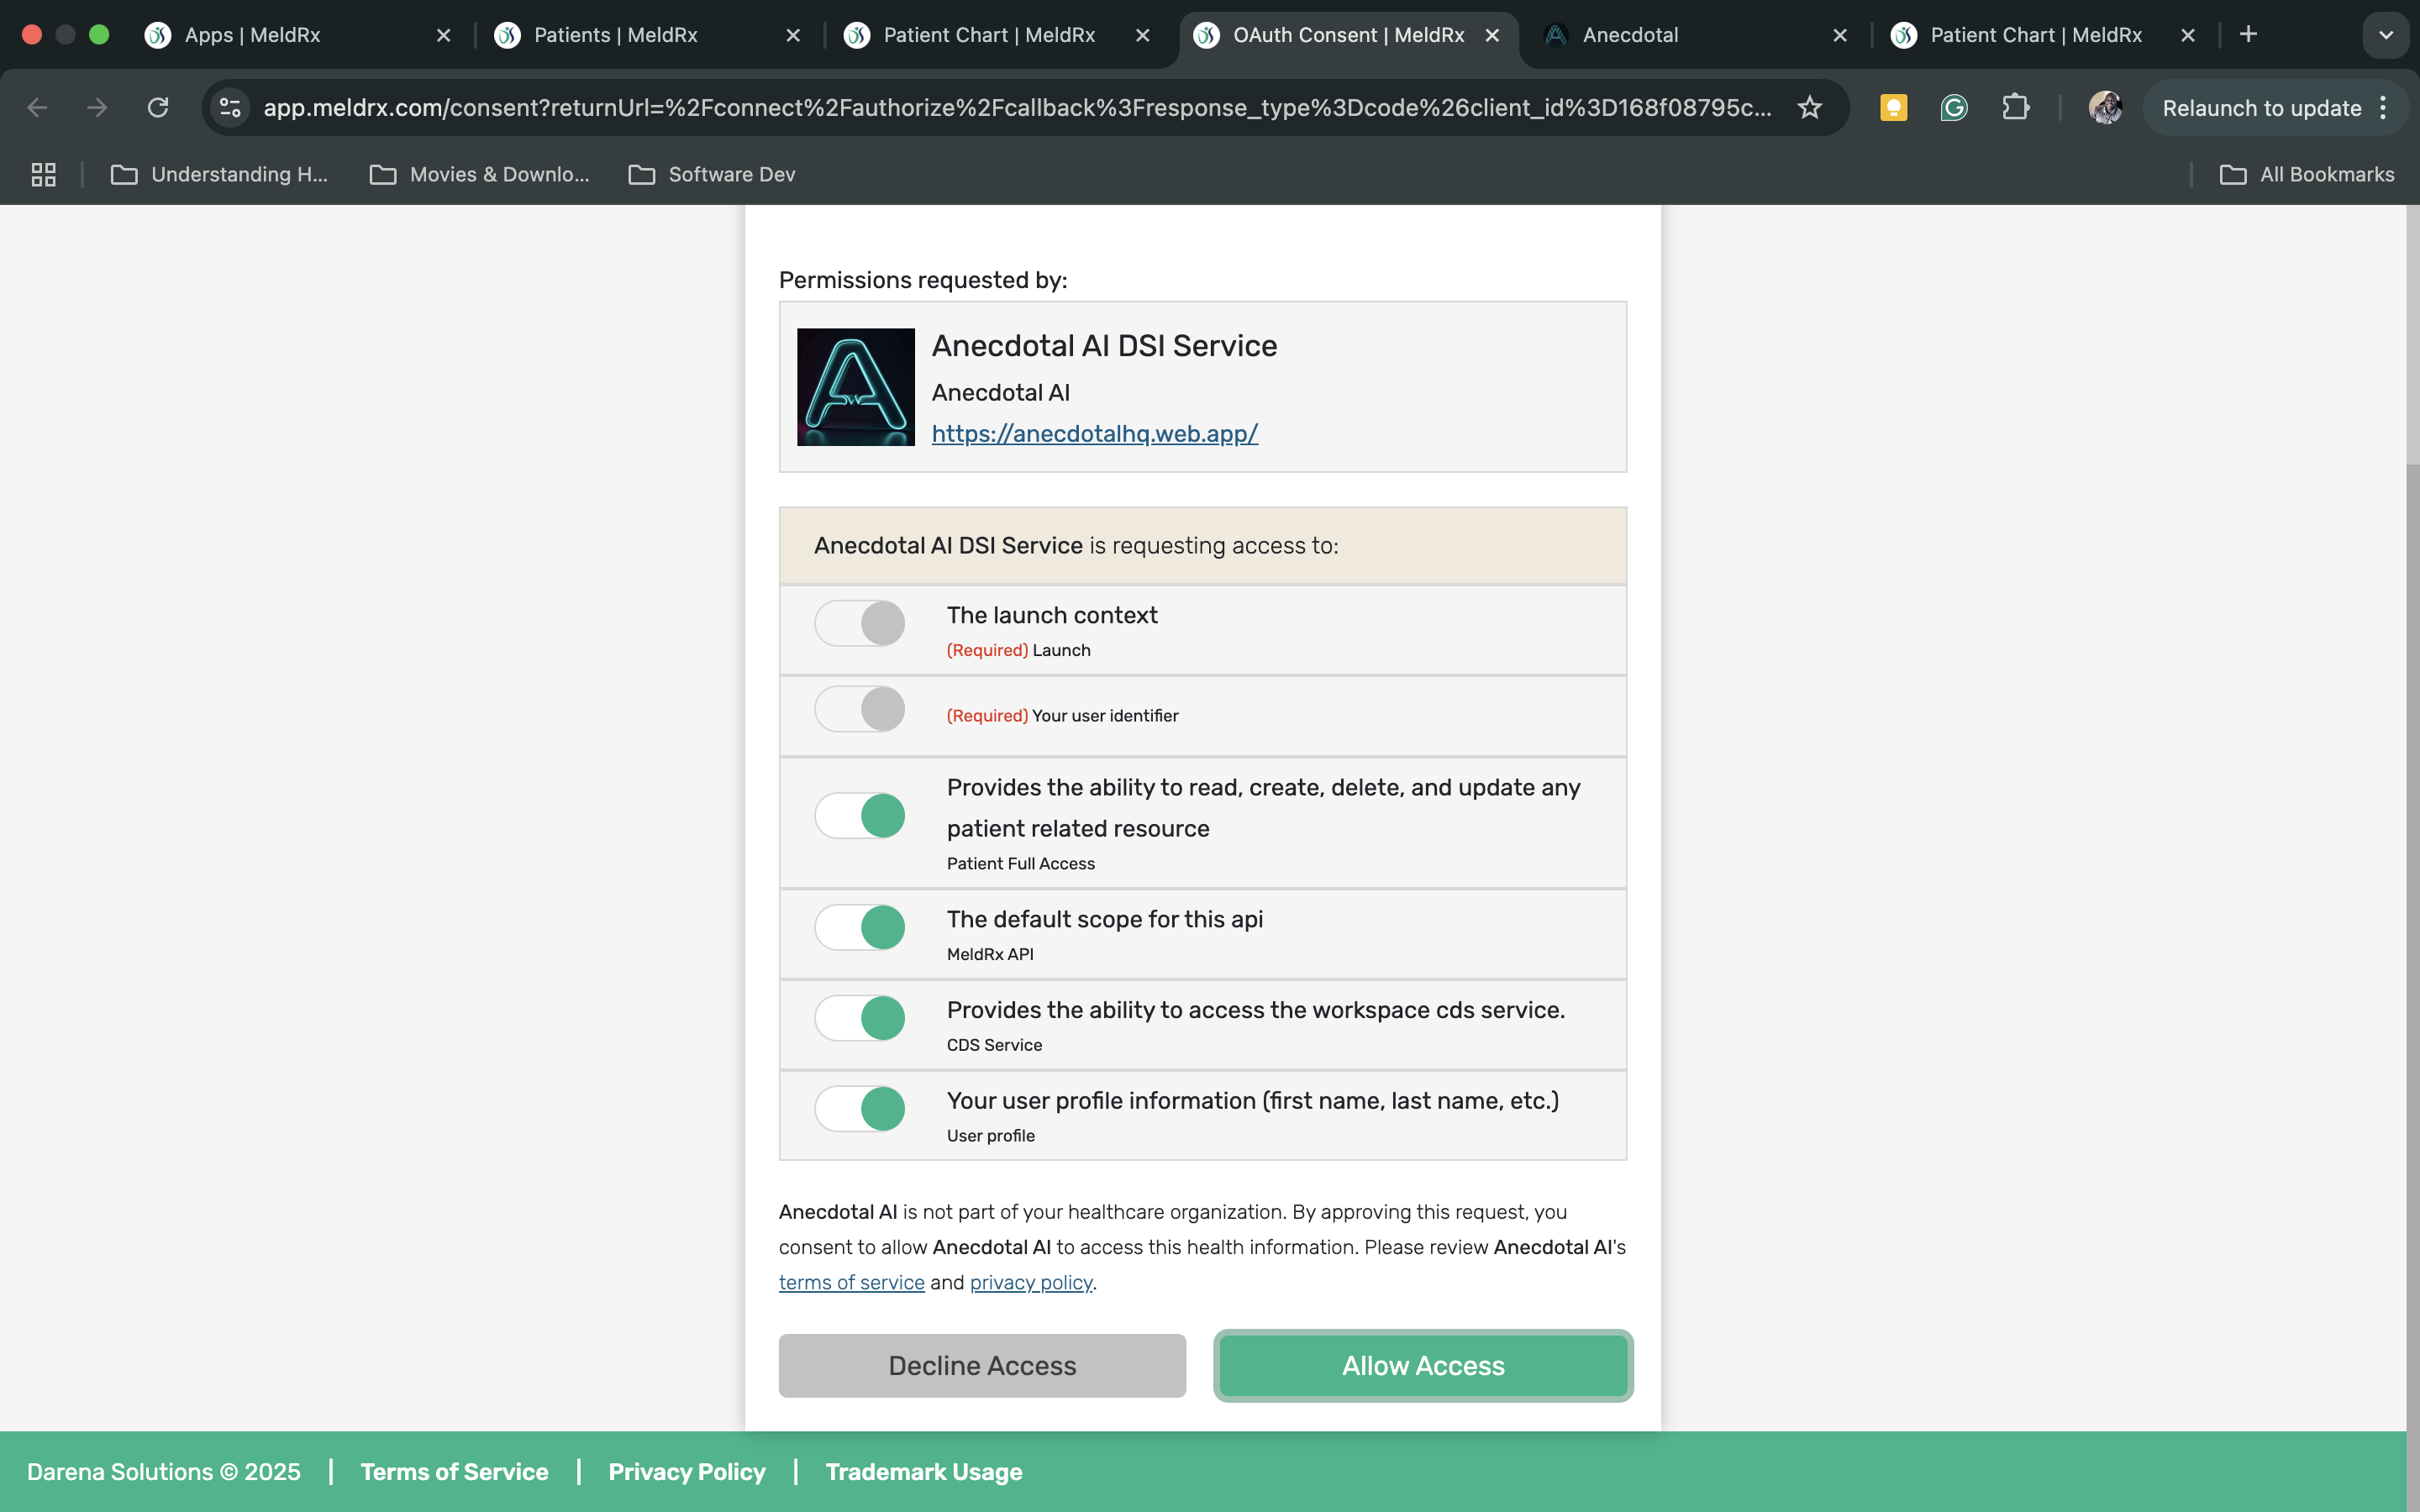The height and width of the screenshot is (1512, 2420).
Task: Disable the Patient Full Access toggle
Action: click(x=860, y=815)
